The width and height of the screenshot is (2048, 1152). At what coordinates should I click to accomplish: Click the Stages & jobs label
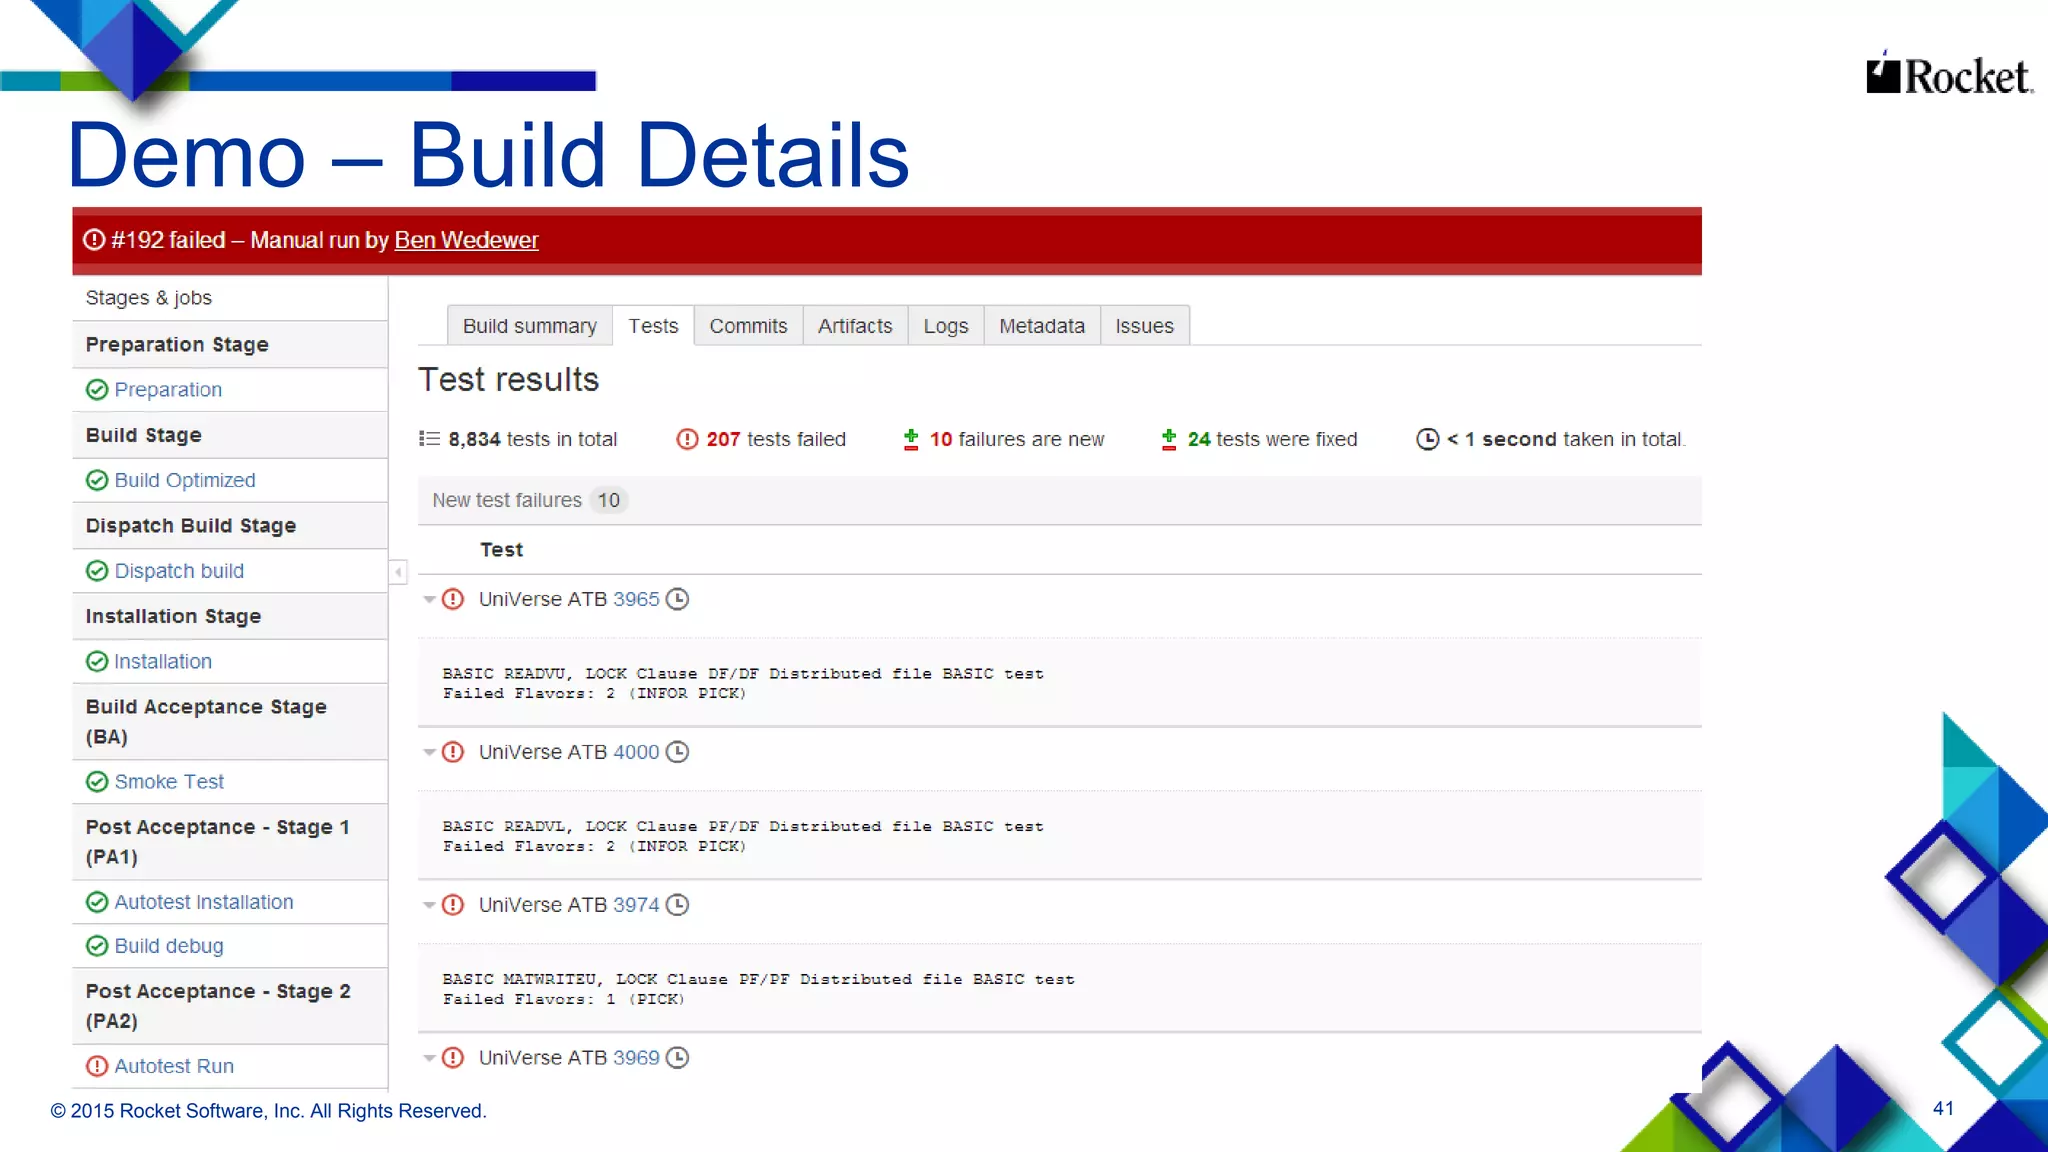coord(149,298)
